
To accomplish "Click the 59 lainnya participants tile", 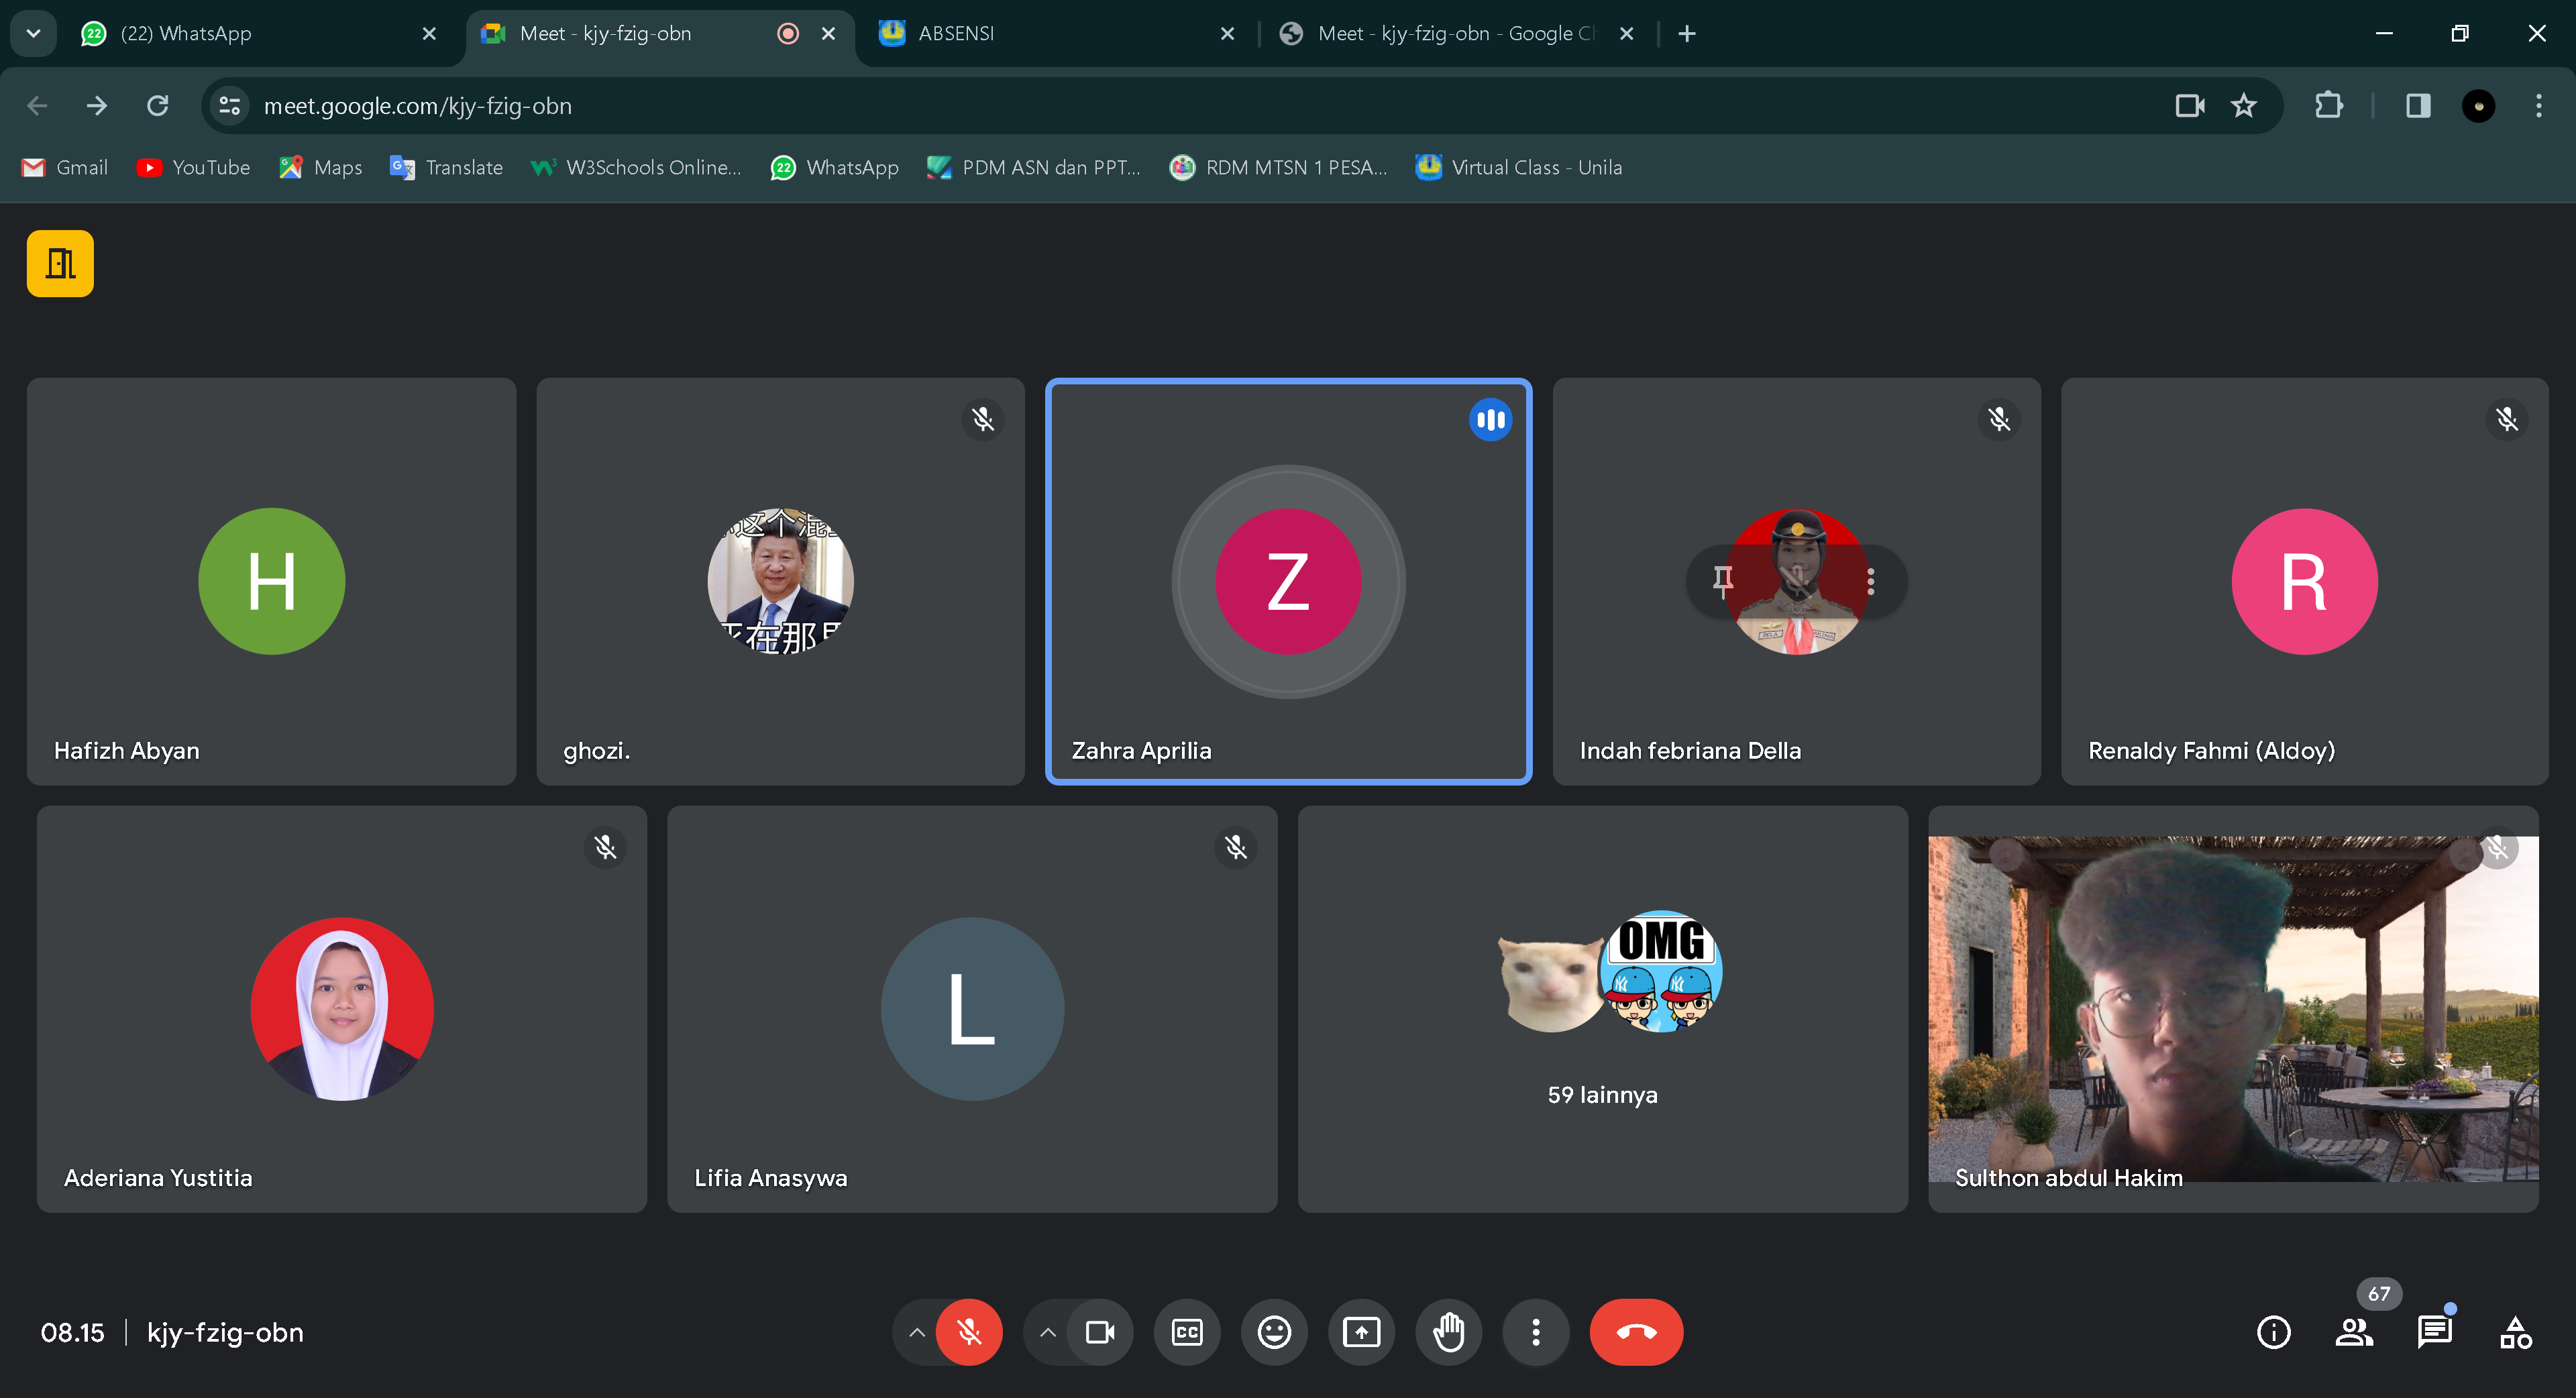I will [1602, 1010].
